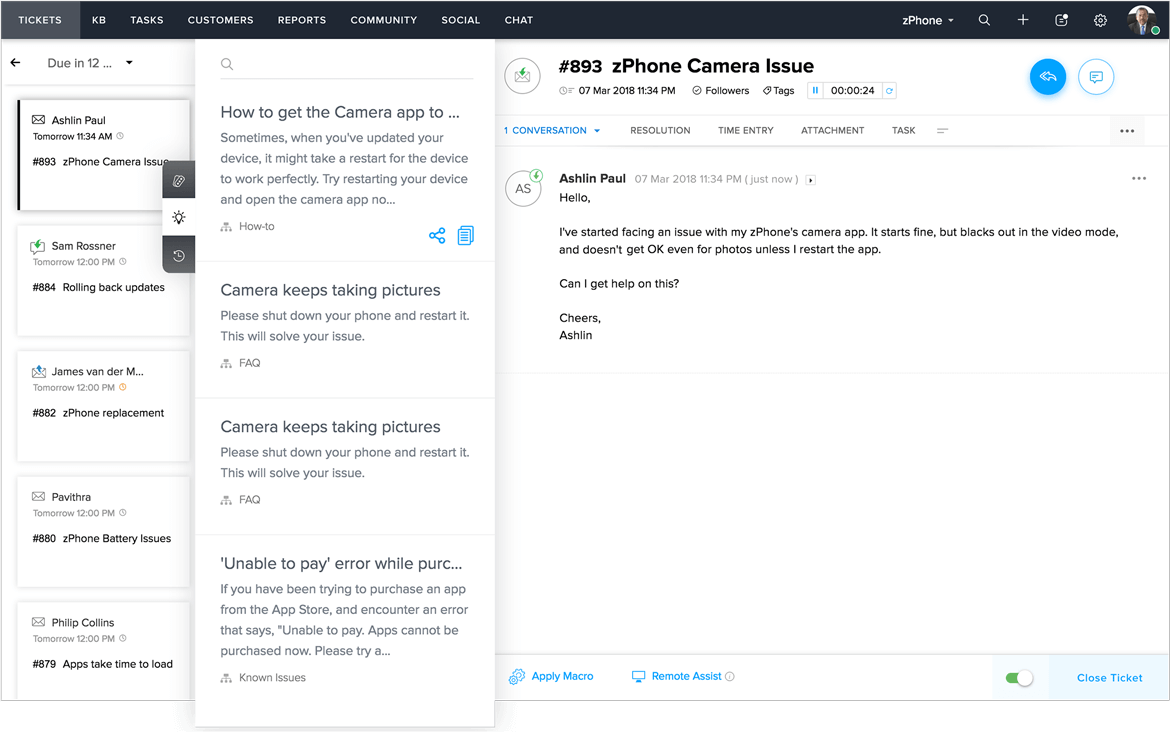The height and width of the screenshot is (735, 1170).
Task: Open the comment bubble icon
Action: (1096, 77)
